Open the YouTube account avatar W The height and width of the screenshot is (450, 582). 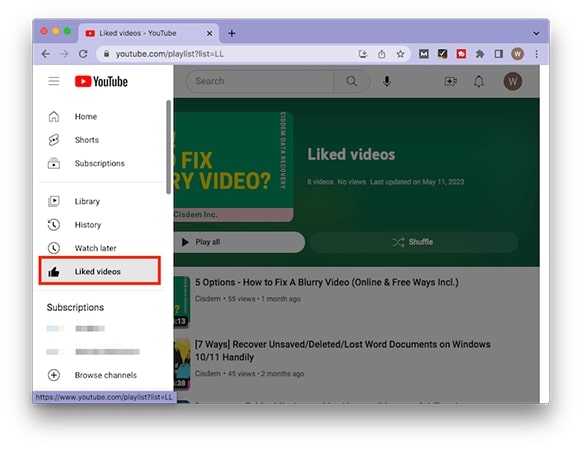pyautogui.click(x=513, y=81)
